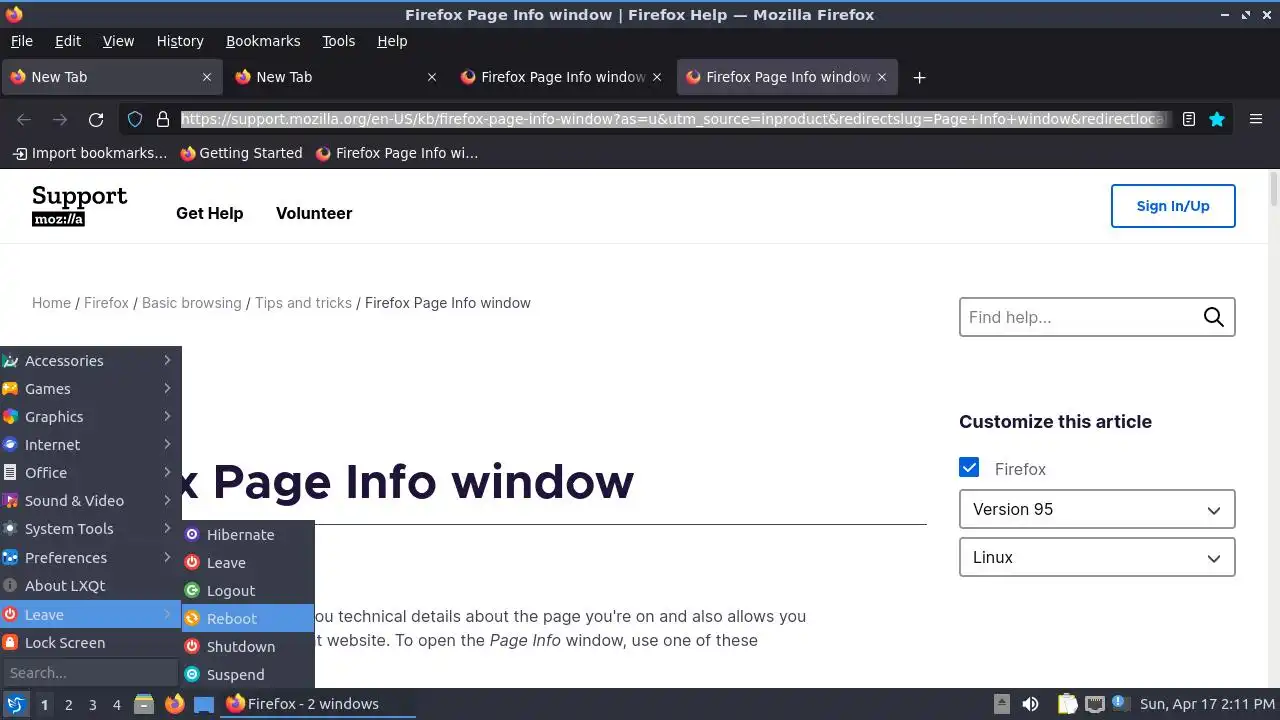Click the LXQt start menu button
The height and width of the screenshot is (720, 1280).
pos(15,704)
